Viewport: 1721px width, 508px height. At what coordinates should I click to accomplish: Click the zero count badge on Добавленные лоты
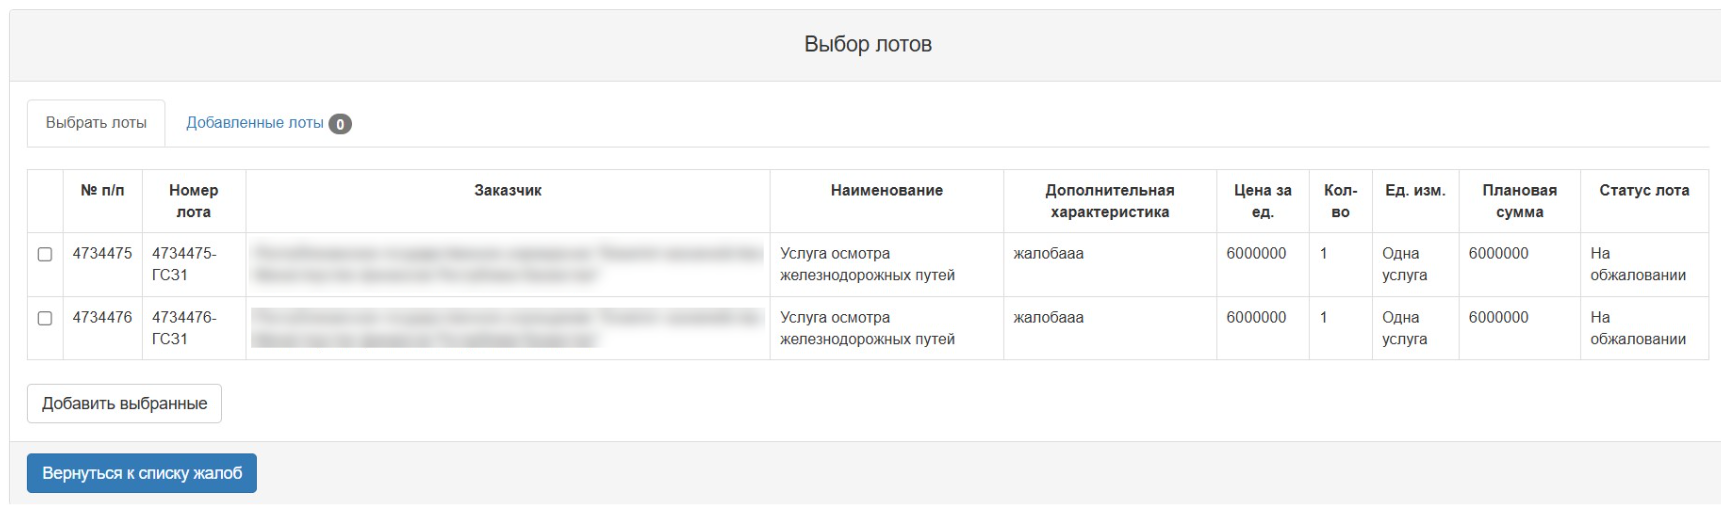coord(340,124)
